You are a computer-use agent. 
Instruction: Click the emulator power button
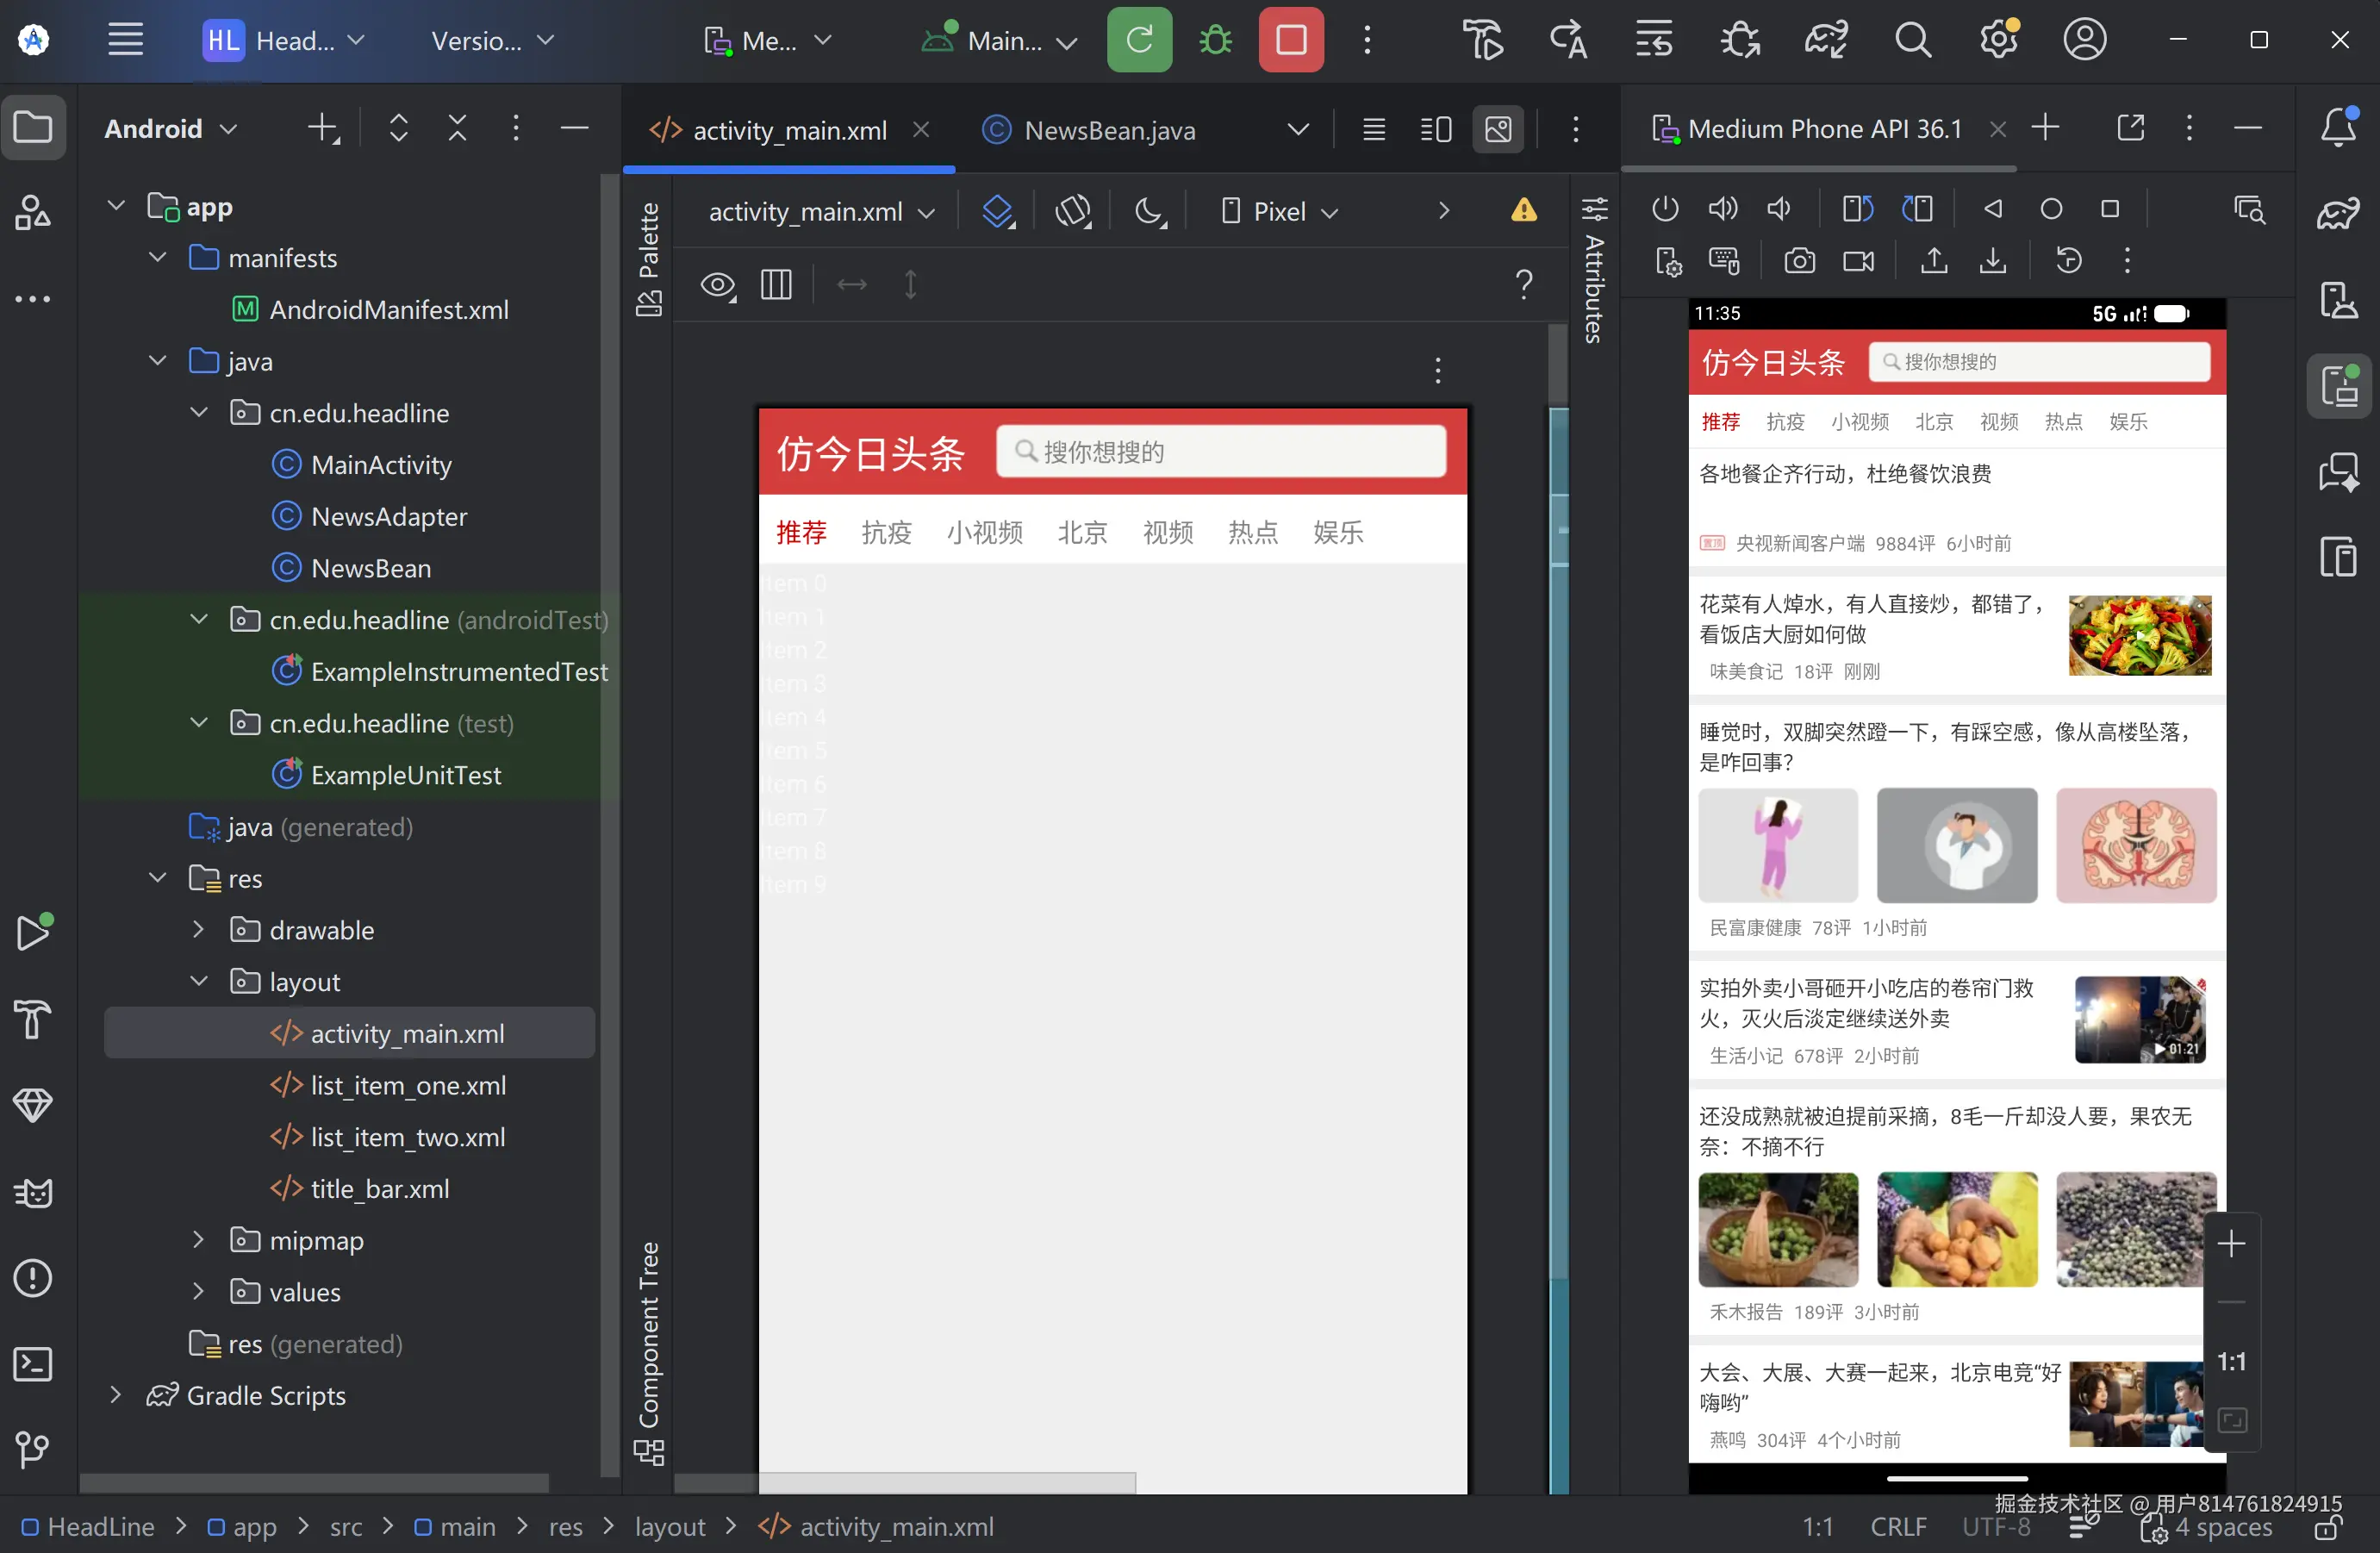point(1665,208)
